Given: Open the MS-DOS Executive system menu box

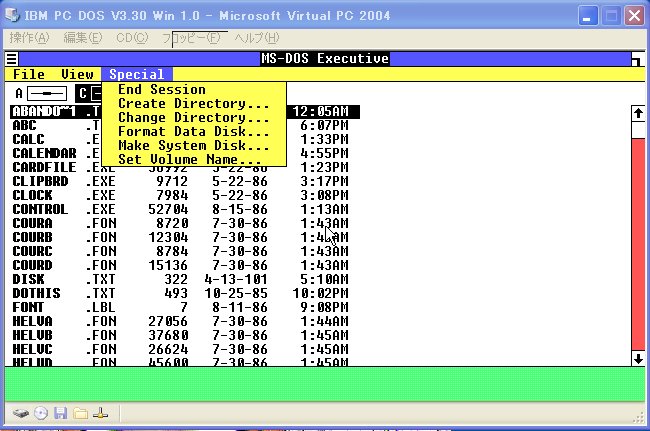Looking at the screenshot, I should pyautogui.click(x=12, y=59).
